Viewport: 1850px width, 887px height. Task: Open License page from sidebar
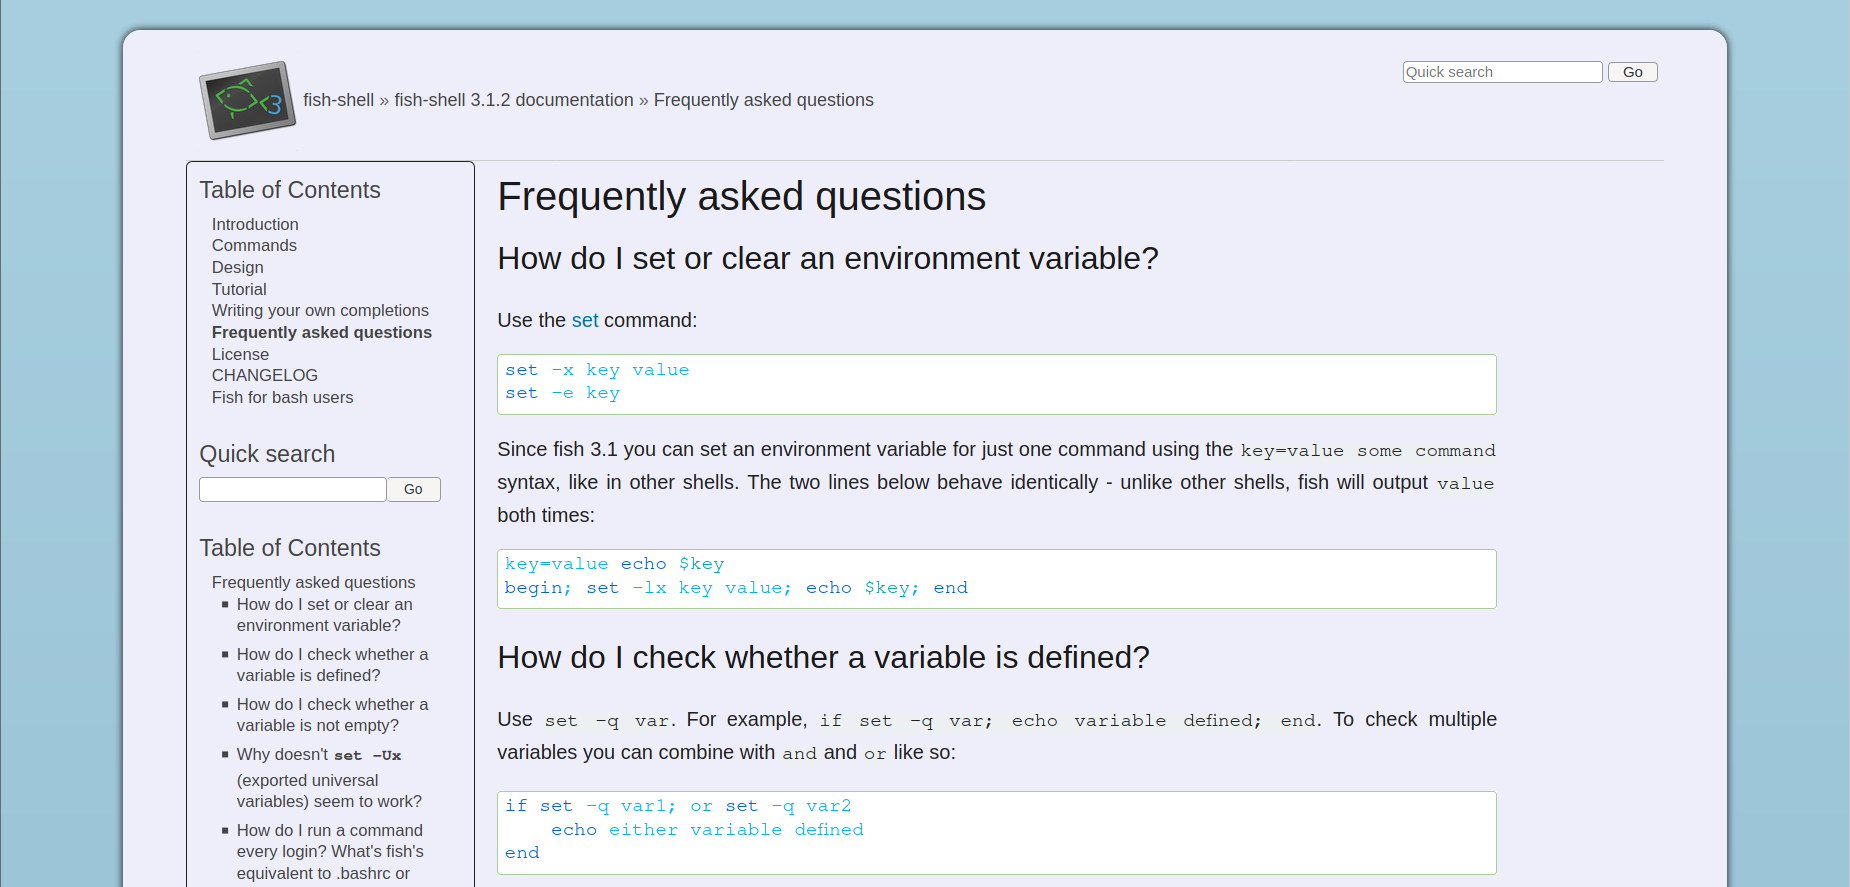240,355
